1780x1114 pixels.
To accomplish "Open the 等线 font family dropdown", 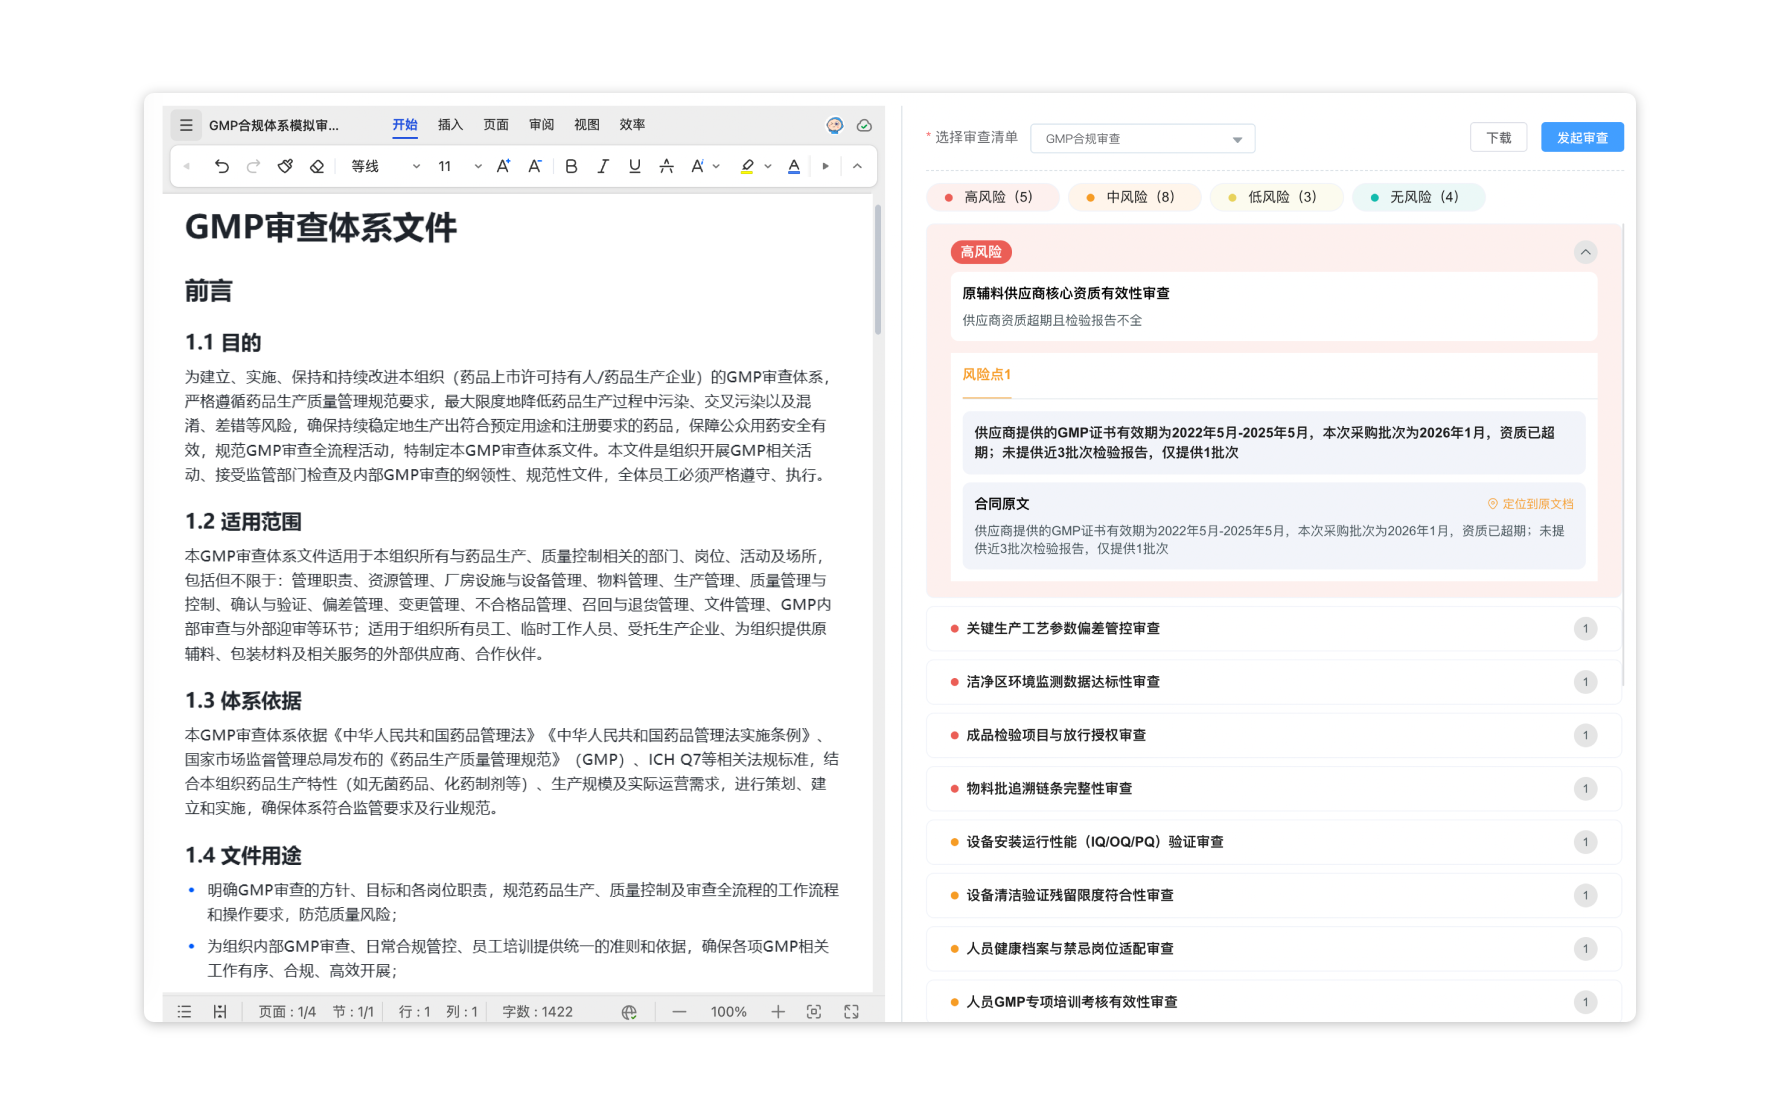I will tap(385, 166).
